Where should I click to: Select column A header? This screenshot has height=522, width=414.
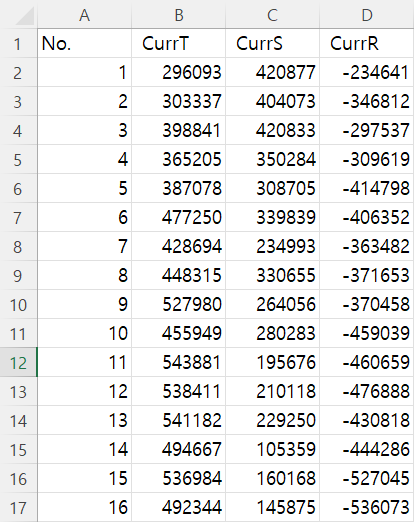[85, 14]
